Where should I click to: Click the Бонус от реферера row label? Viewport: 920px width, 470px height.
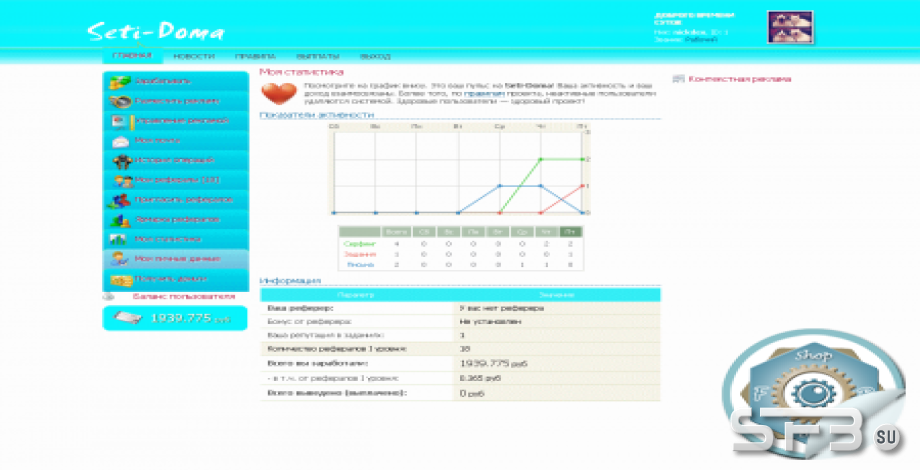[x=309, y=322]
